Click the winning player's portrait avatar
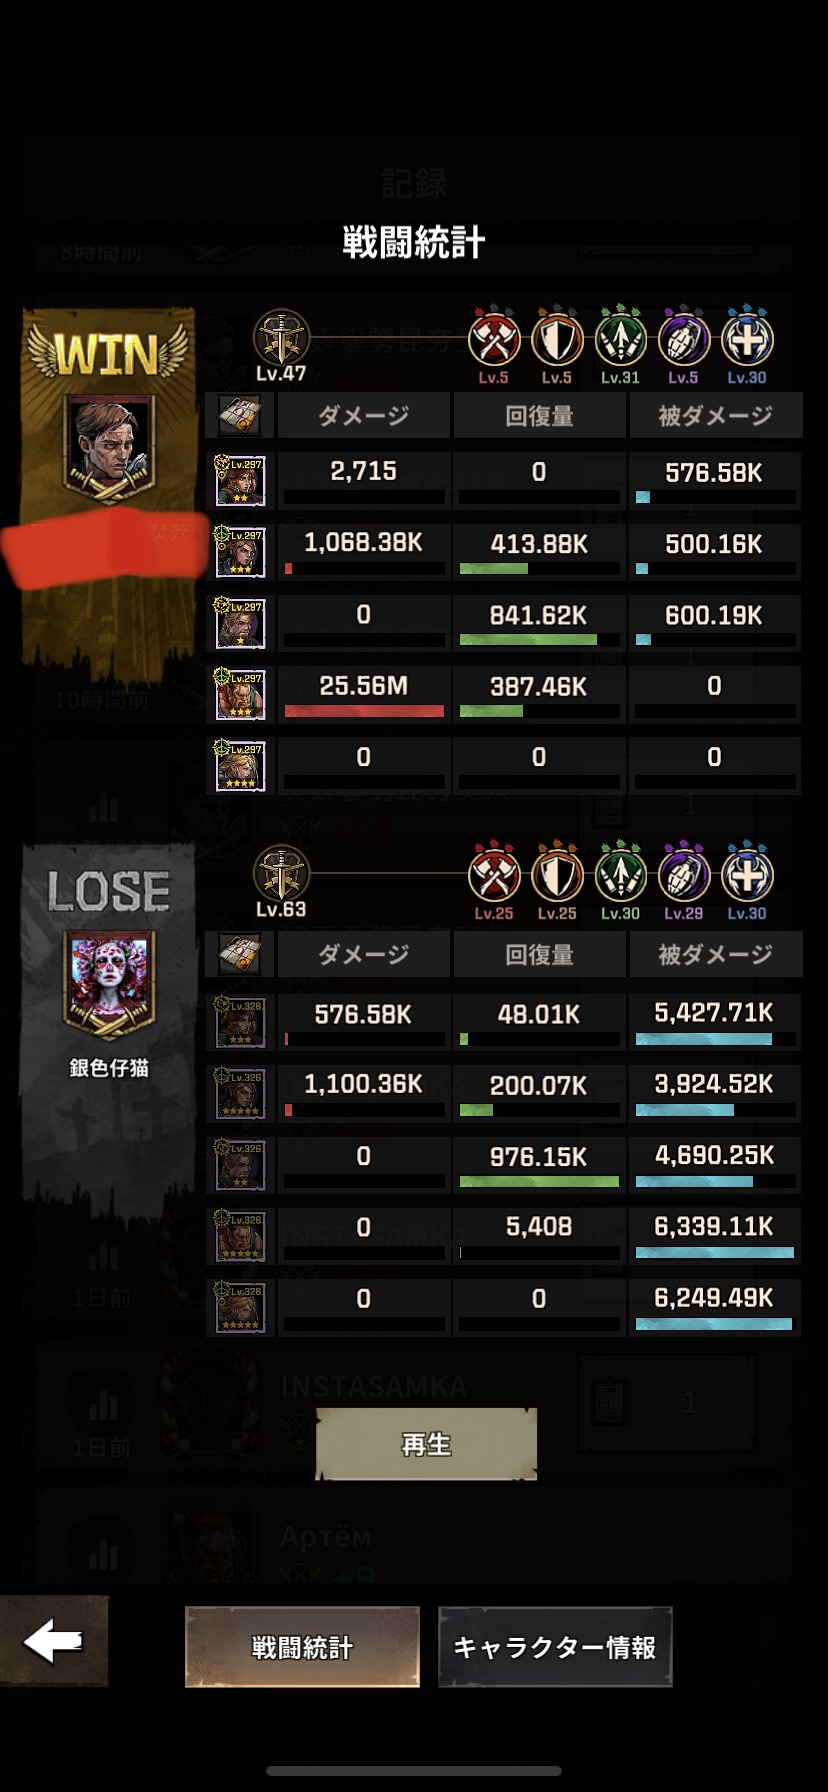 [x=109, y=446]
